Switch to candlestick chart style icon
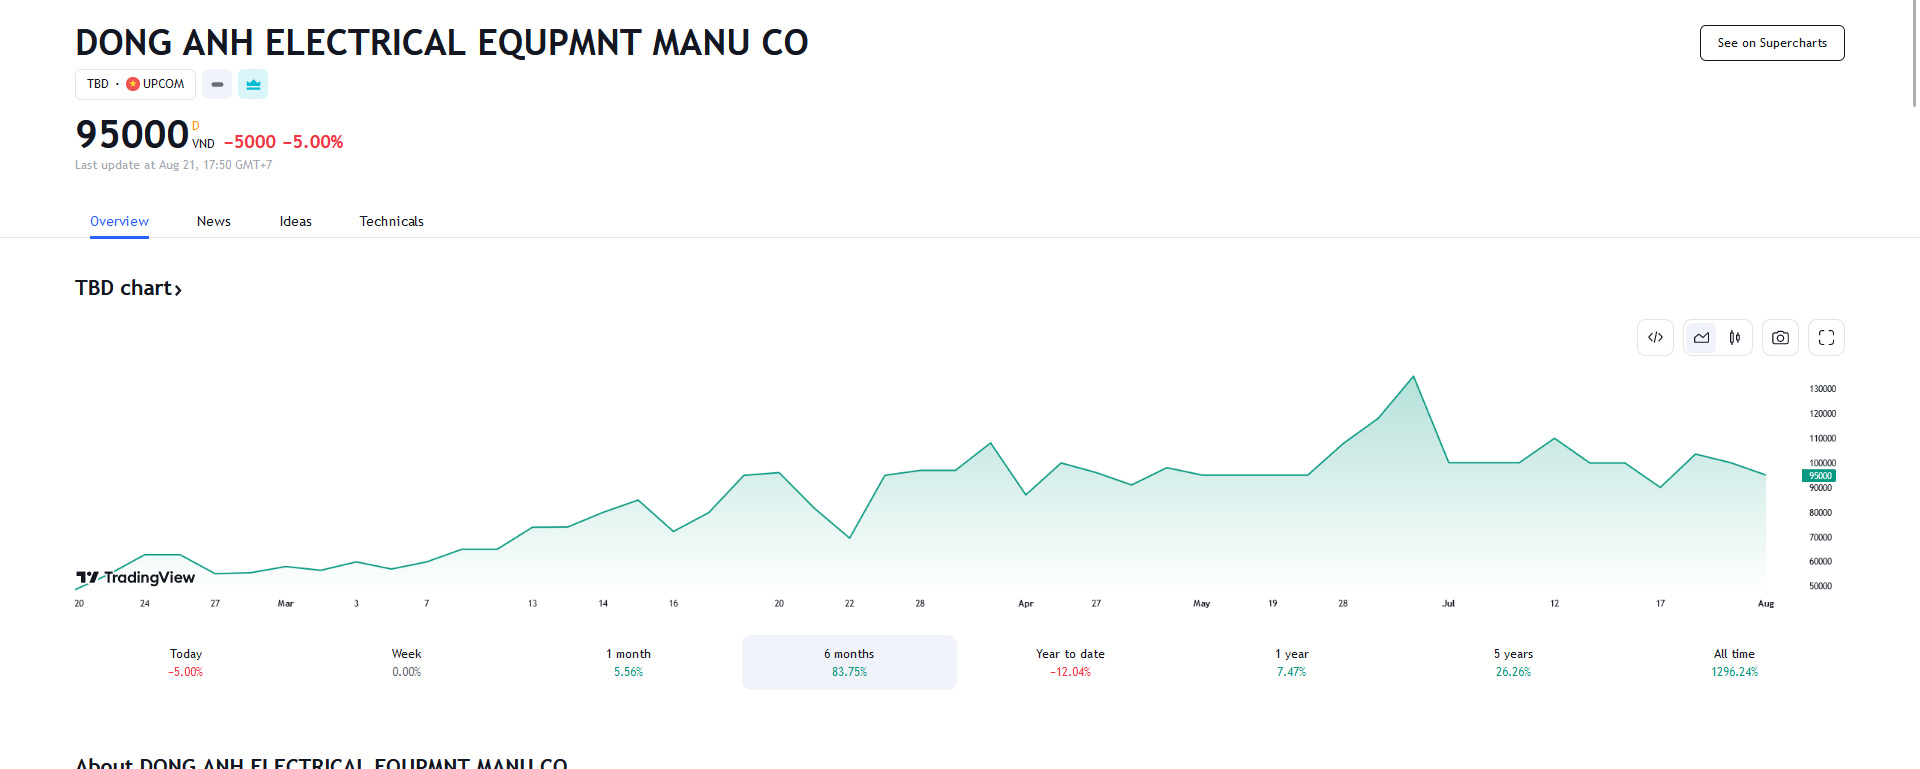1920x769 pixels. pyautogui.click(x=1735, y=337)
